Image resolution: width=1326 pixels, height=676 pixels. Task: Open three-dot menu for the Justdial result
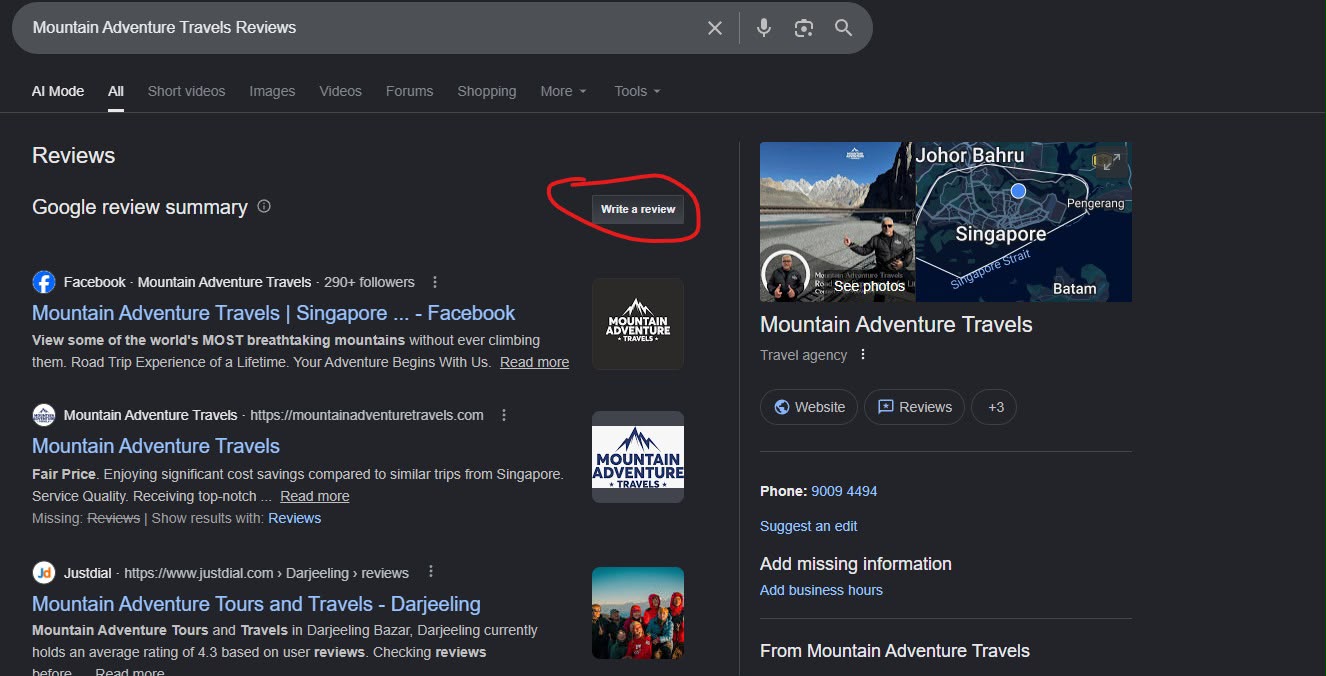tap(431, 572)
